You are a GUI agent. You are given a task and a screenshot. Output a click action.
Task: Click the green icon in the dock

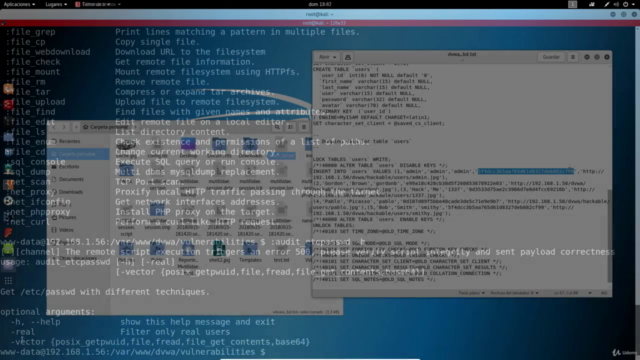pyautogui.click(x=8, y=249)
